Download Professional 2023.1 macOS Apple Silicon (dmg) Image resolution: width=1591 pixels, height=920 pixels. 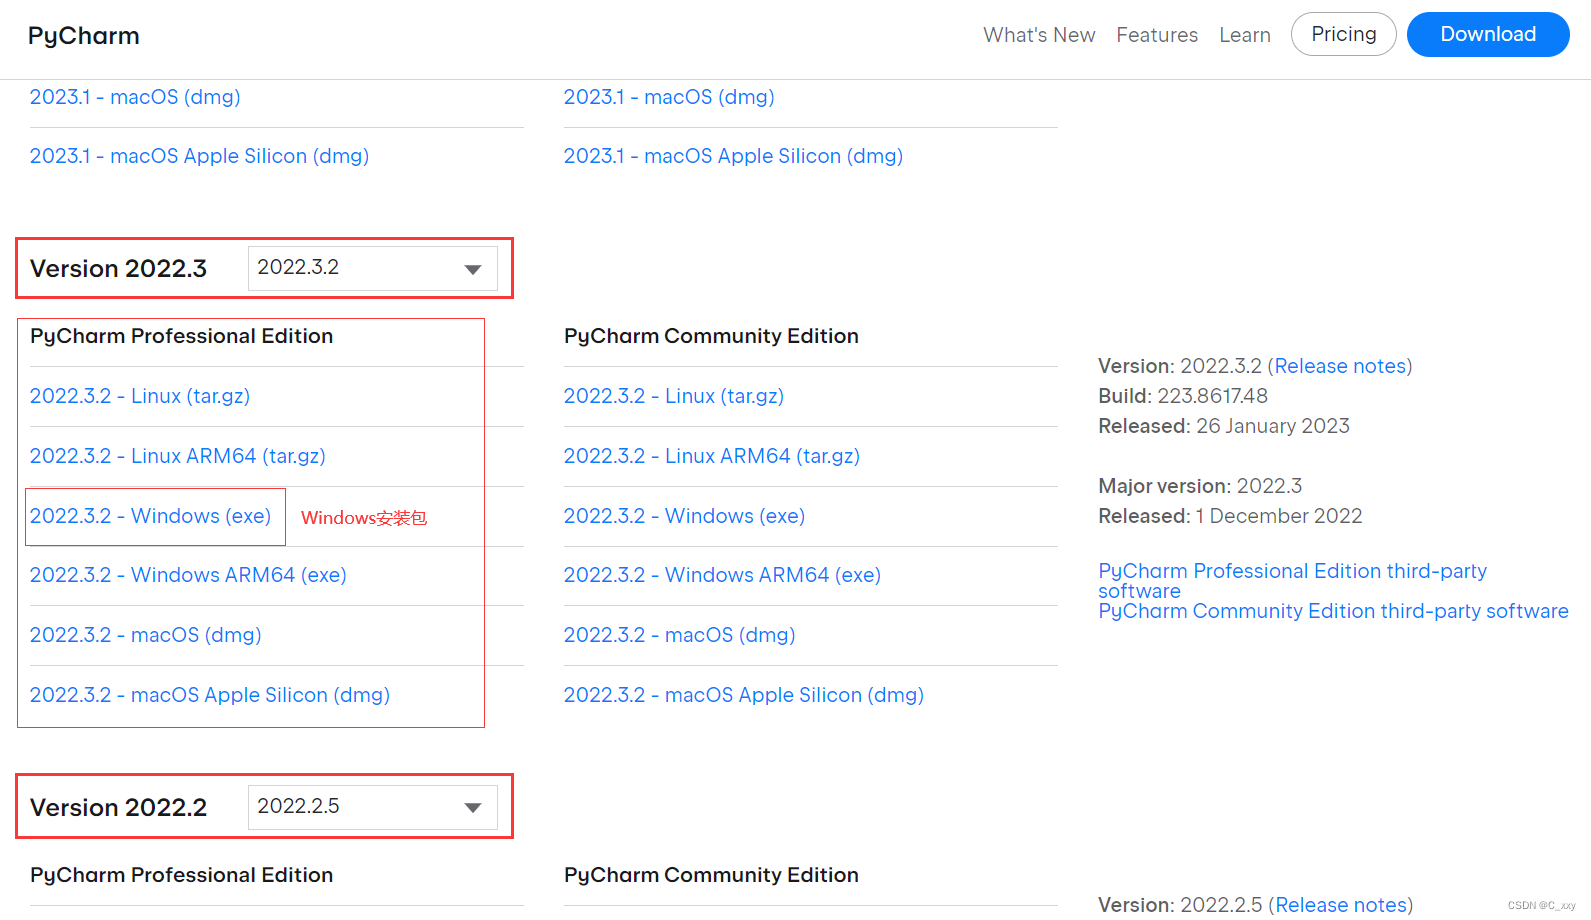coord(199,156)
